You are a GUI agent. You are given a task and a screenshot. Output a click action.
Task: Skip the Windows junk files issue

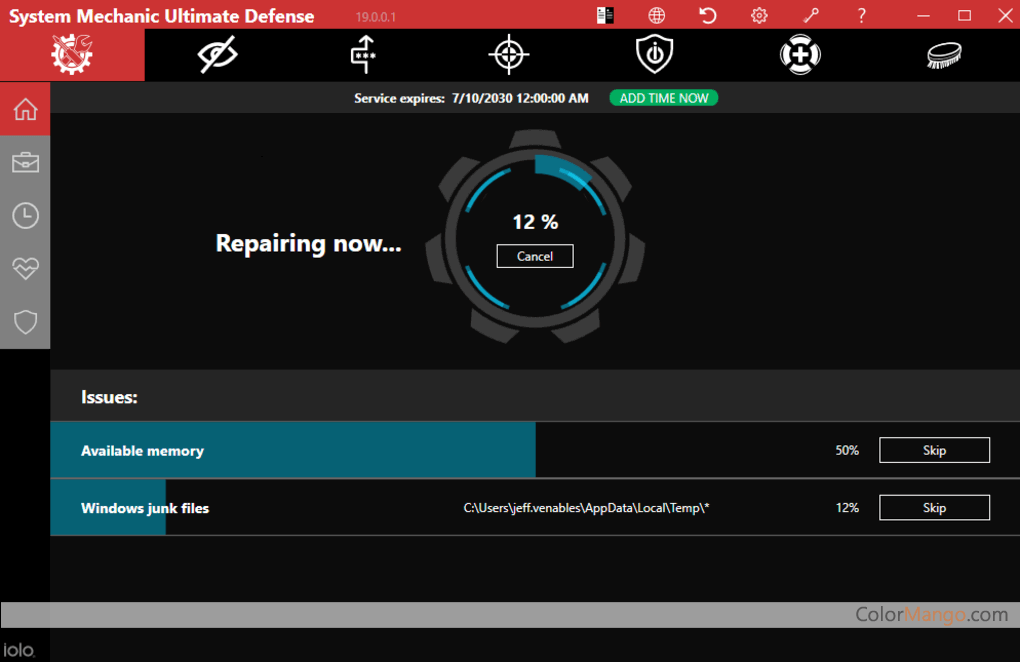pyautogui.click(x=934, y=508)
